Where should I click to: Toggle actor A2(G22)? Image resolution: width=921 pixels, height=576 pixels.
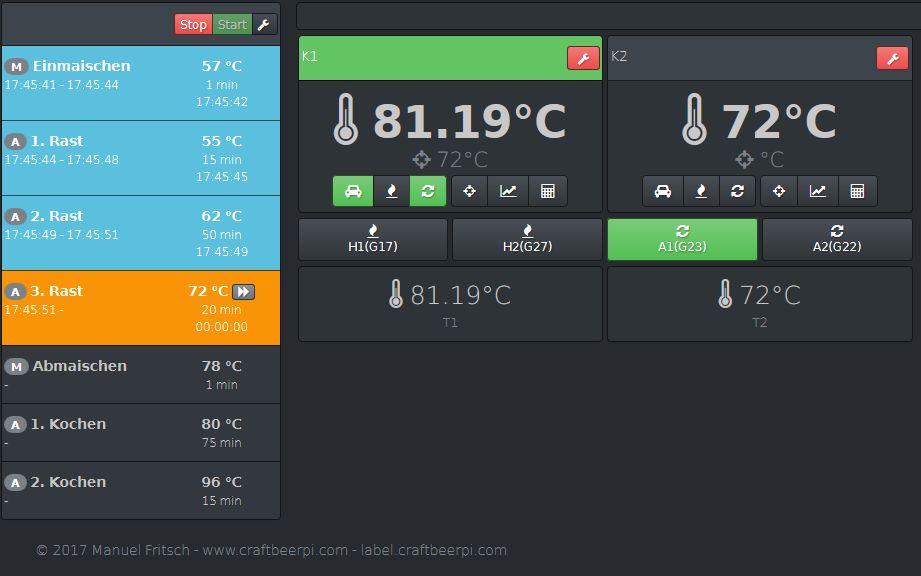click(x=837, y=240)
